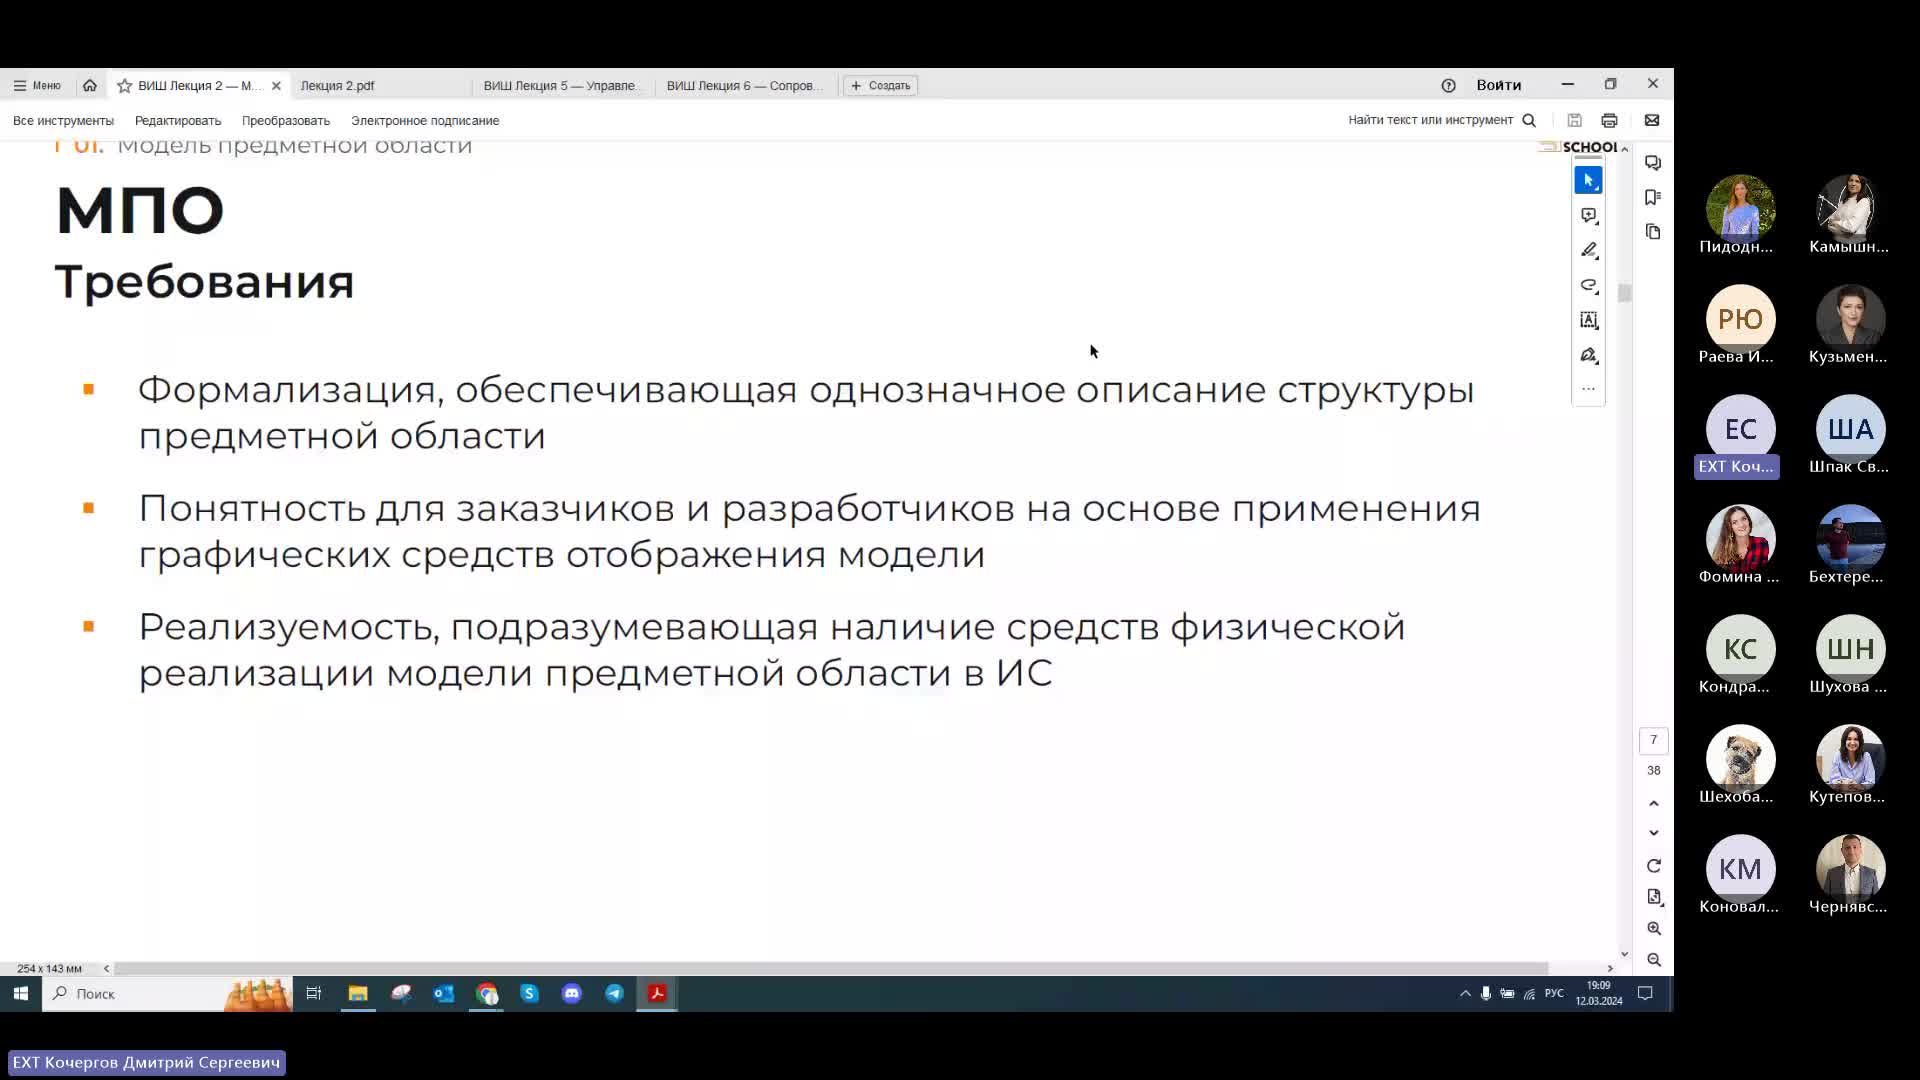Viewport: 1920px width, 1080px height.
Task: Click the horizontal scrollbar at the bottom
Action: tap(831, 968)
